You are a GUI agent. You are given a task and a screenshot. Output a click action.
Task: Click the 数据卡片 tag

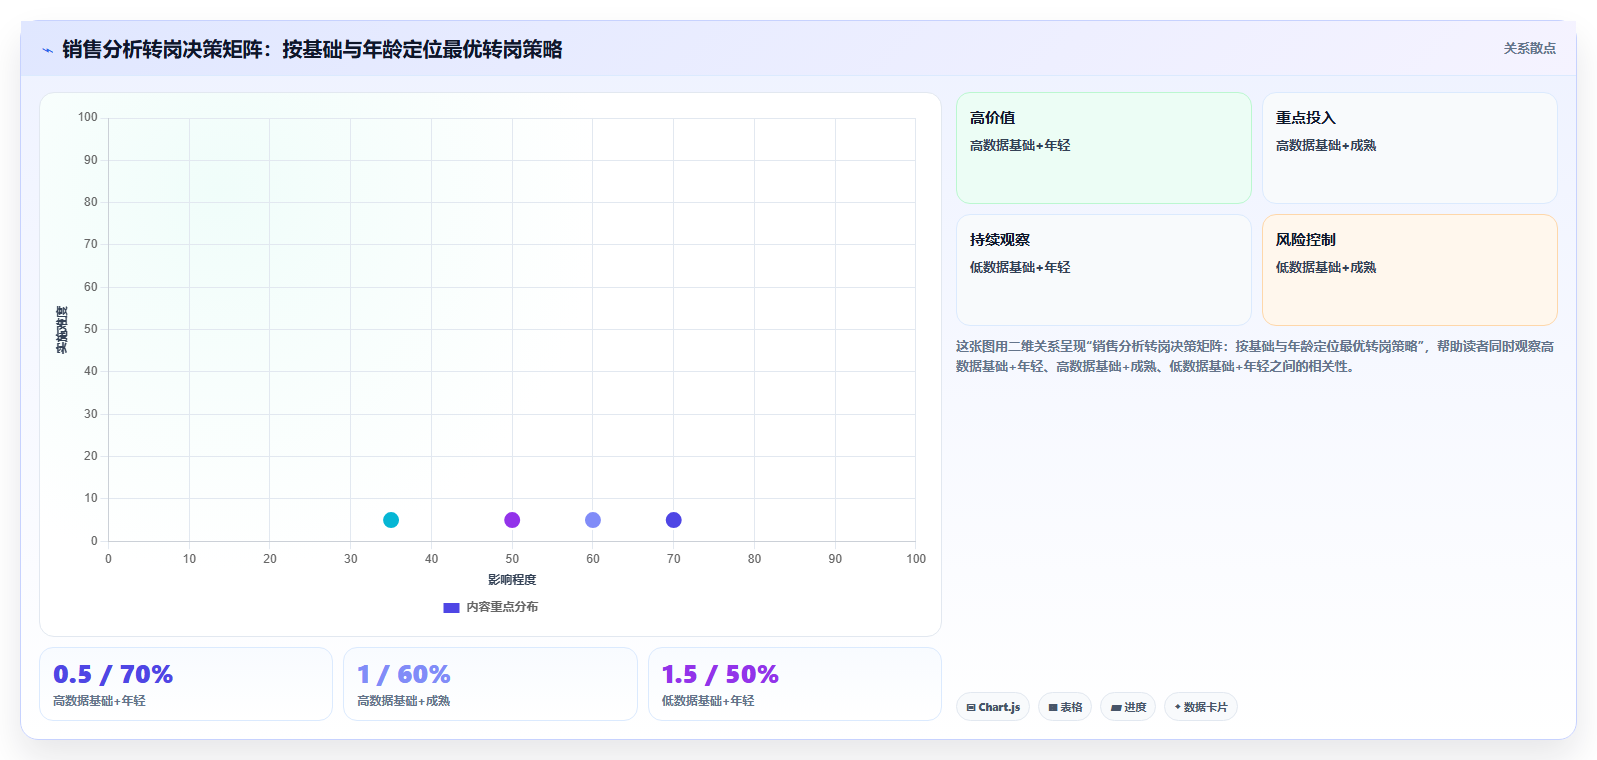(x=1201, y=707)
